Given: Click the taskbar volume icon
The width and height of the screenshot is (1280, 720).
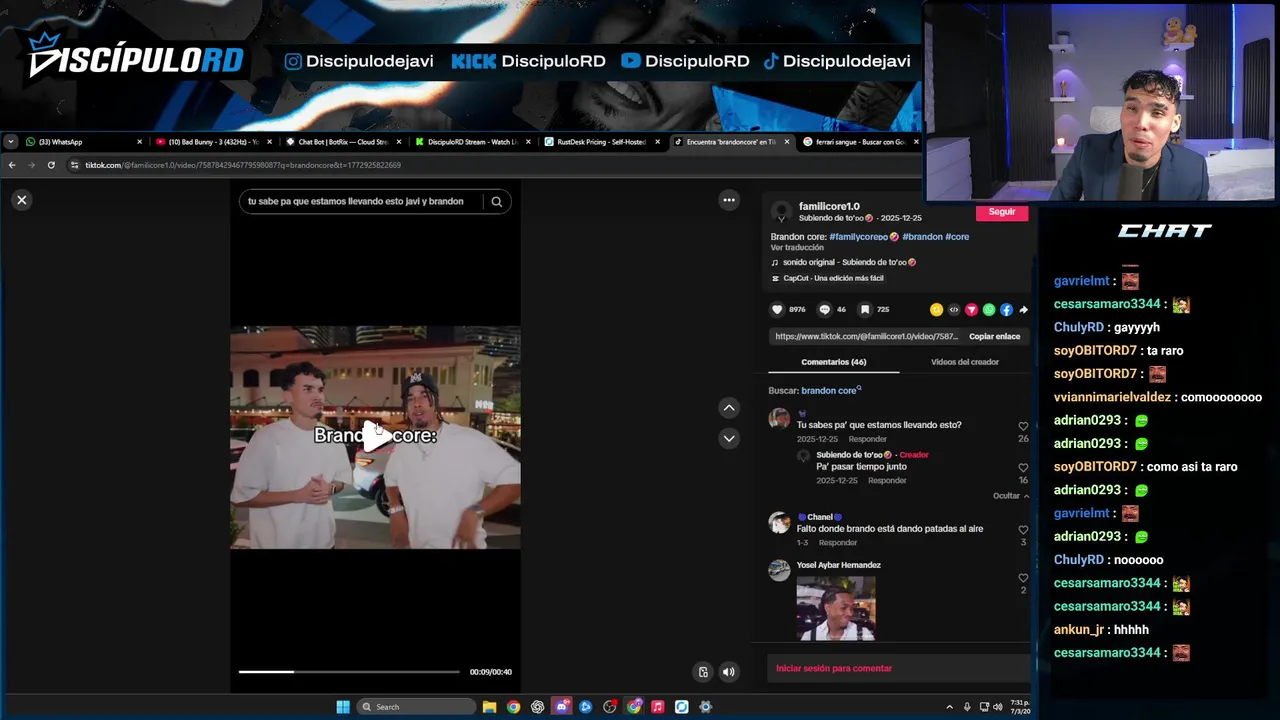Looking at the screenshot, I should tap(998, 707).
